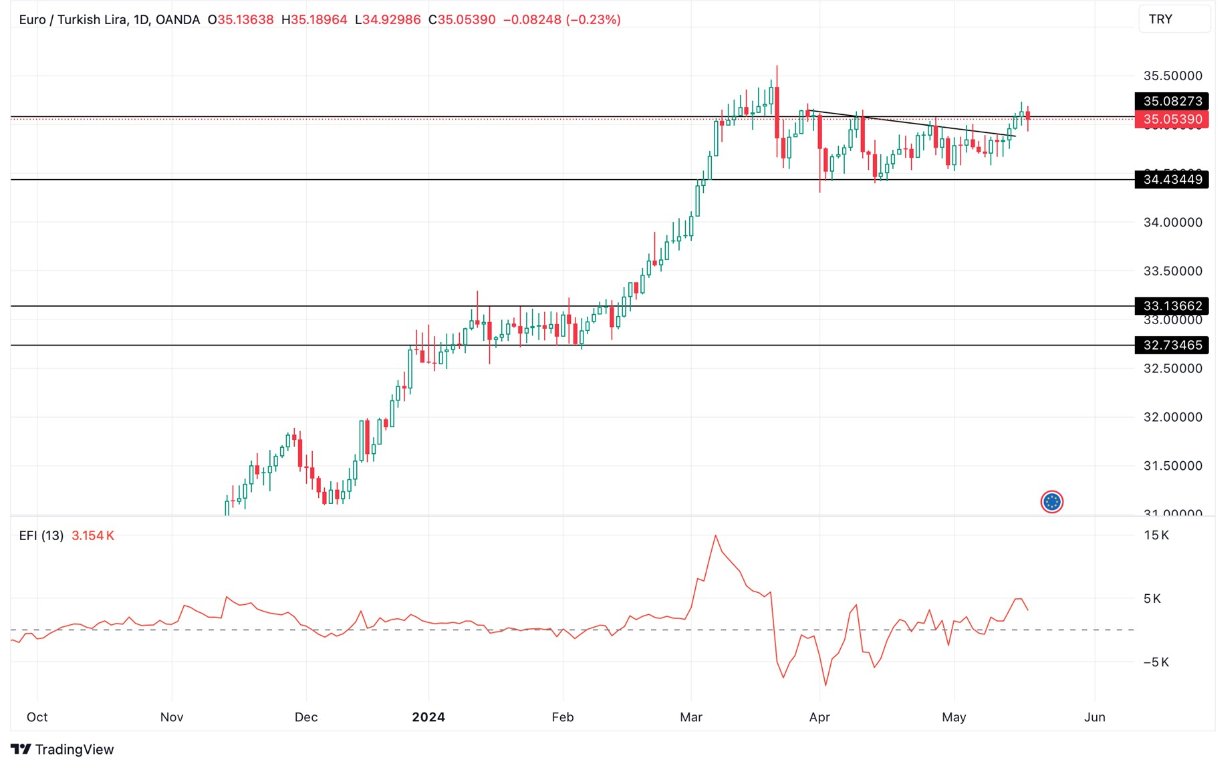Screen dimensions: 1225x768
Task: Open the 1D timeframe selector in legend
Action: (x=141, y=18)
